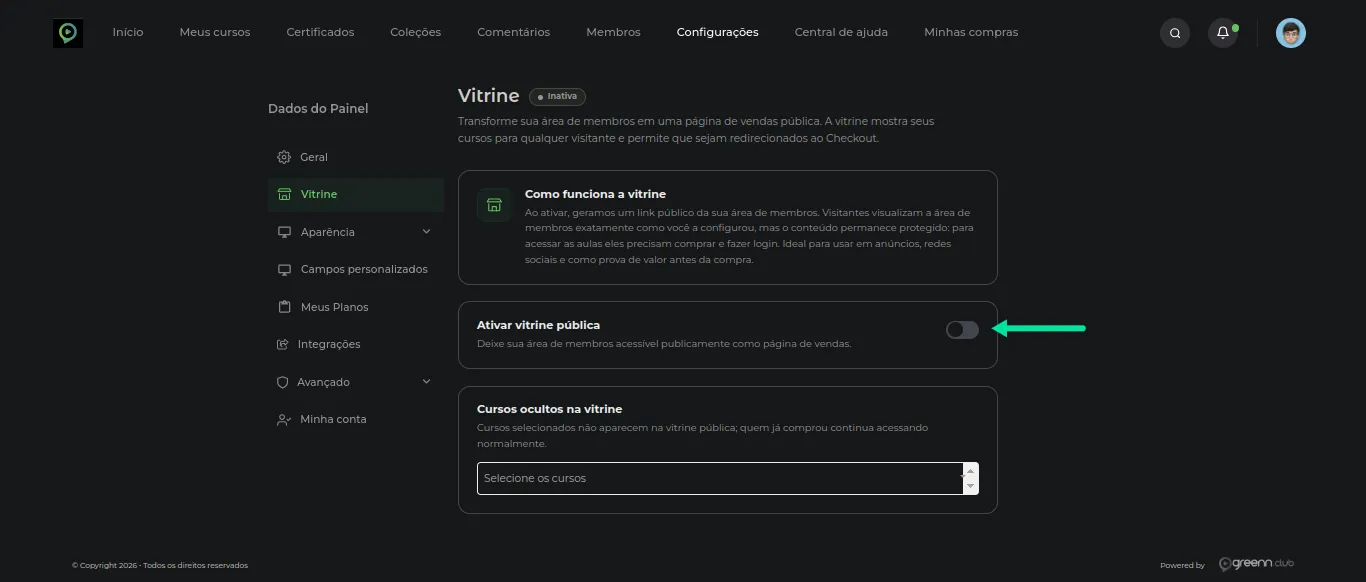
Task: Enable the Ativar vitrine pública switch
Action: (x=962, y=330)
